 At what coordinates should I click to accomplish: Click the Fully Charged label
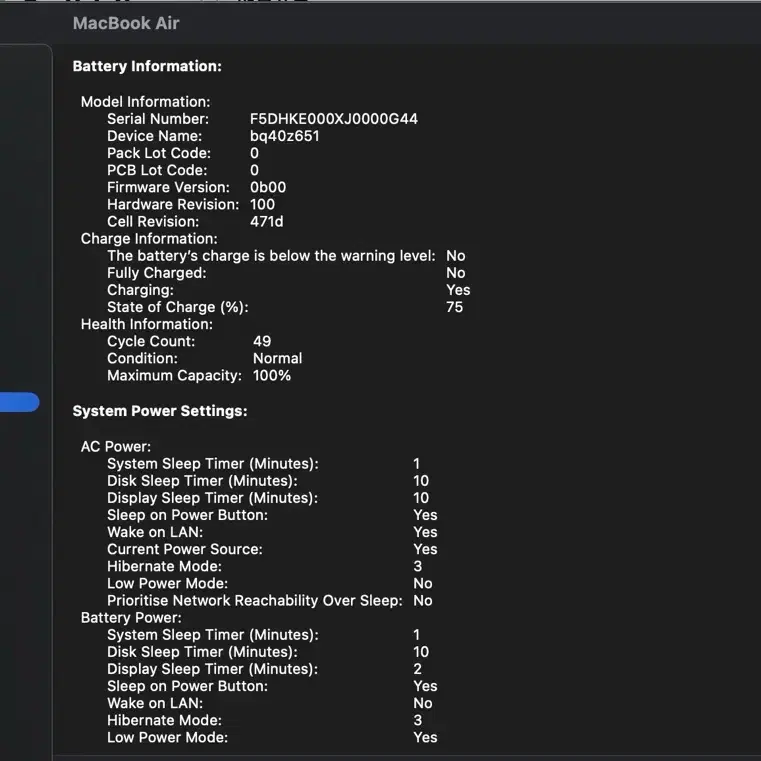tap(157, 273)
